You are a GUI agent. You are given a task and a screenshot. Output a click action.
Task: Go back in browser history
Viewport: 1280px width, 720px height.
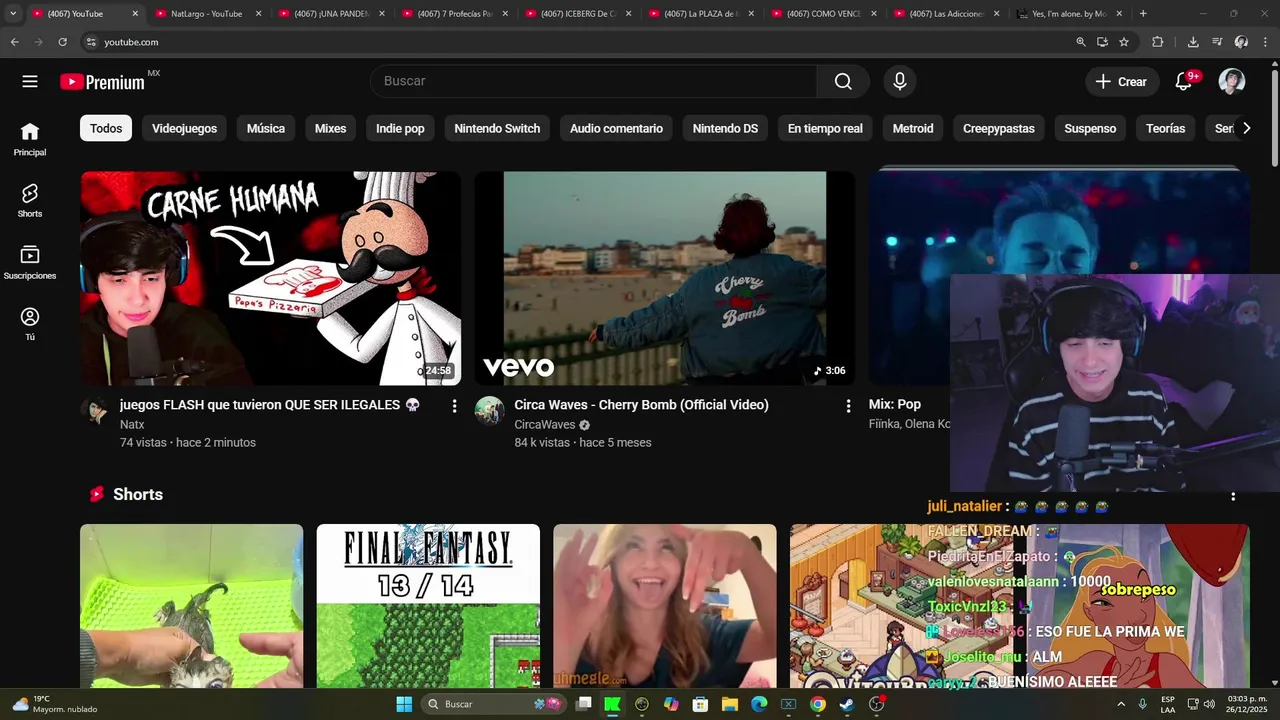point(14,42)
